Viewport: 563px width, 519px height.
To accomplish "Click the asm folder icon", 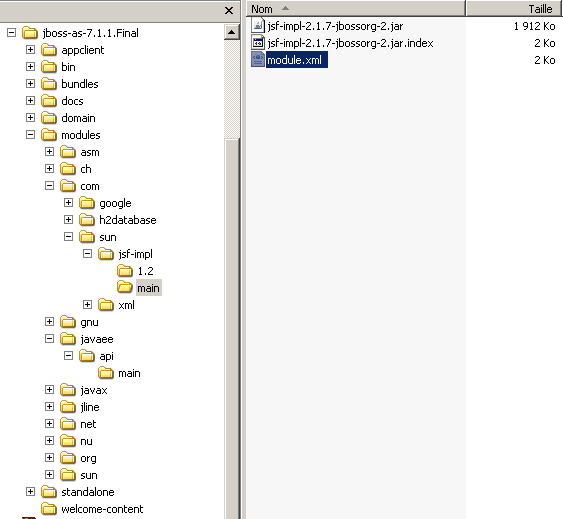I will [68, 152].
